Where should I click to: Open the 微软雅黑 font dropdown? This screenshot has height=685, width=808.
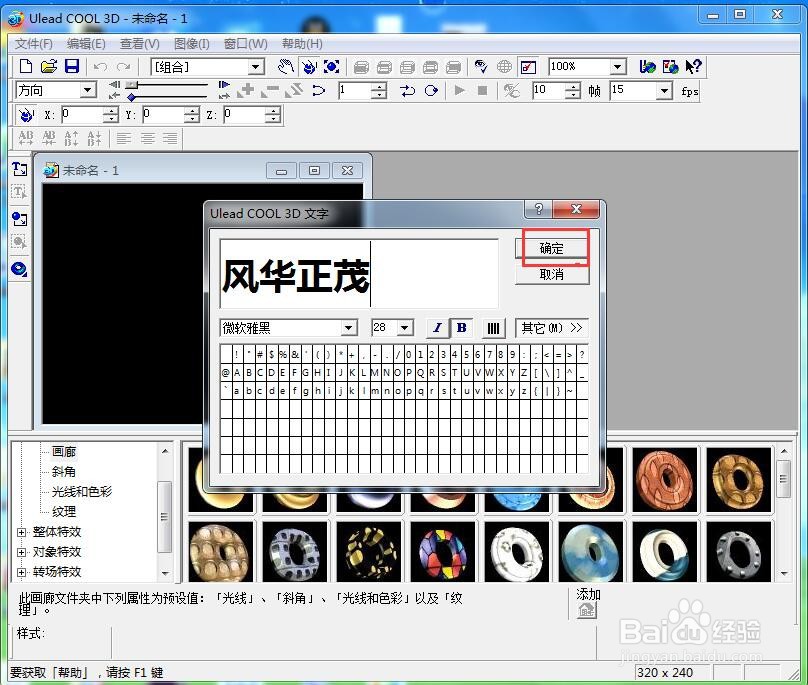(x=348, y=328)
